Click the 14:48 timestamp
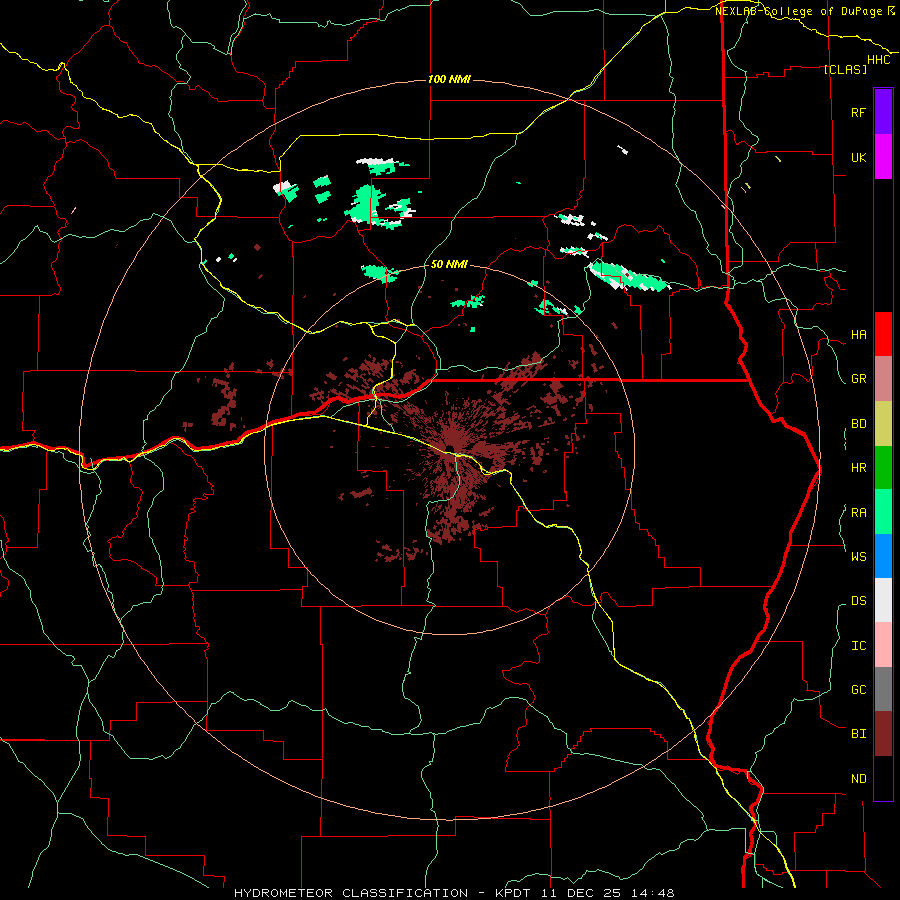Screen dimensions: 900x900 click(x=651, y=893)
